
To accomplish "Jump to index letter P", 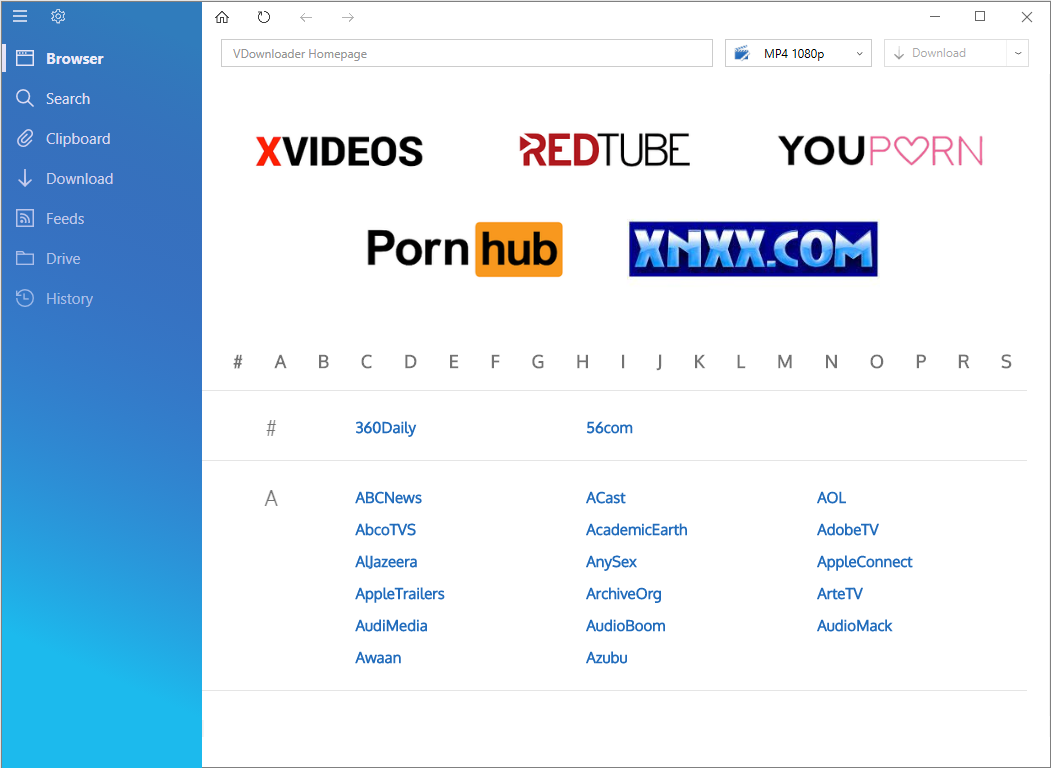I will click(921, 363).
